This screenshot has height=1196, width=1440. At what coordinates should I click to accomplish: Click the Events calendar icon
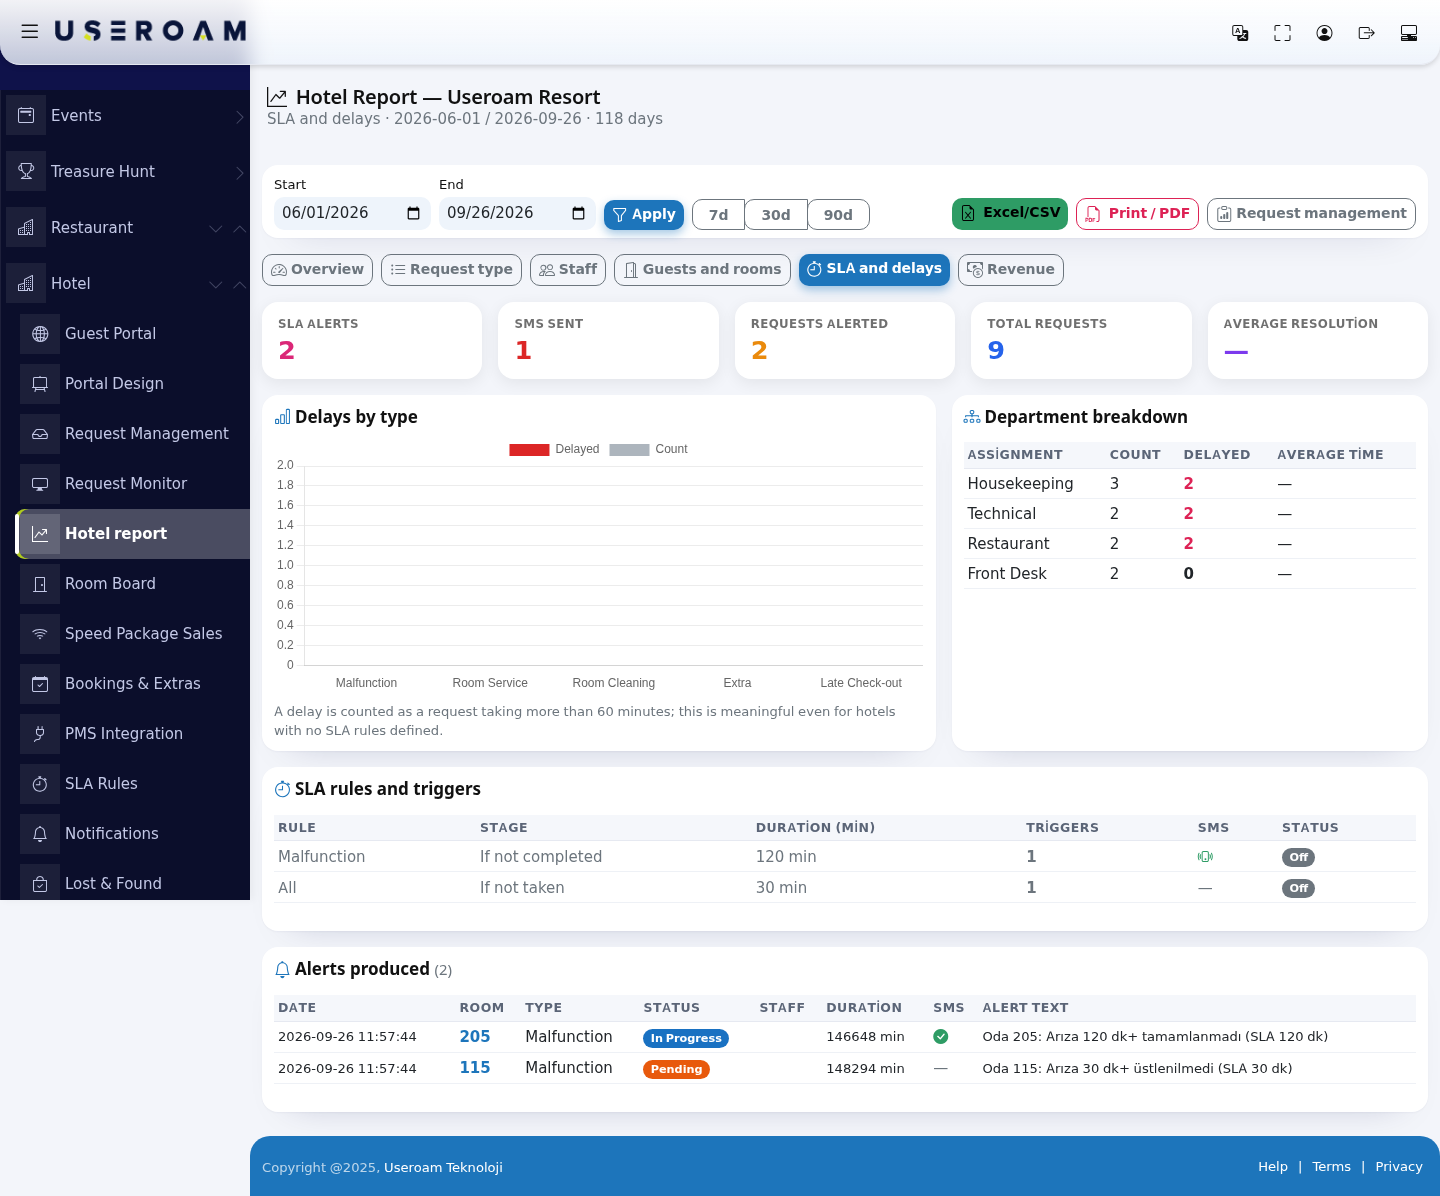pos(26,115)
